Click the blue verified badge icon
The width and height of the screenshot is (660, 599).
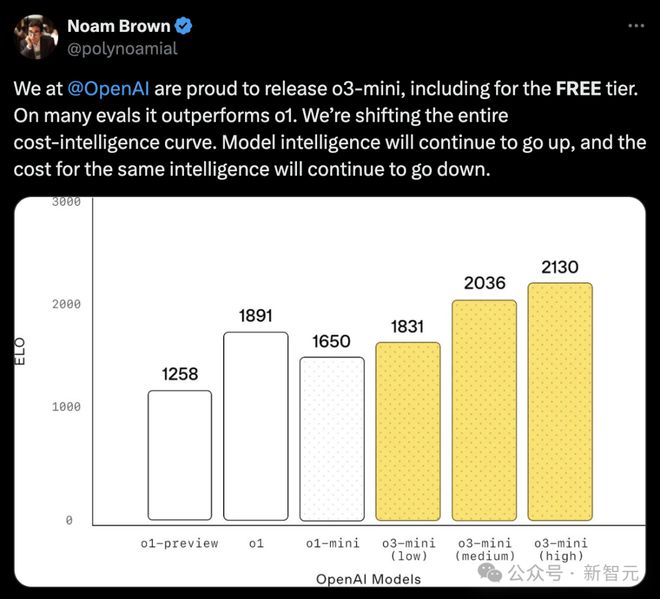(183, 26)
